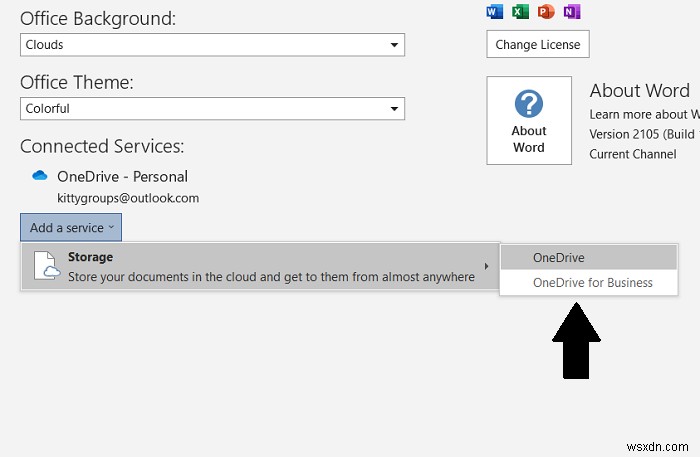Choose OneDrive for Business option
The image size is (700, 457).
coord(589,283)
